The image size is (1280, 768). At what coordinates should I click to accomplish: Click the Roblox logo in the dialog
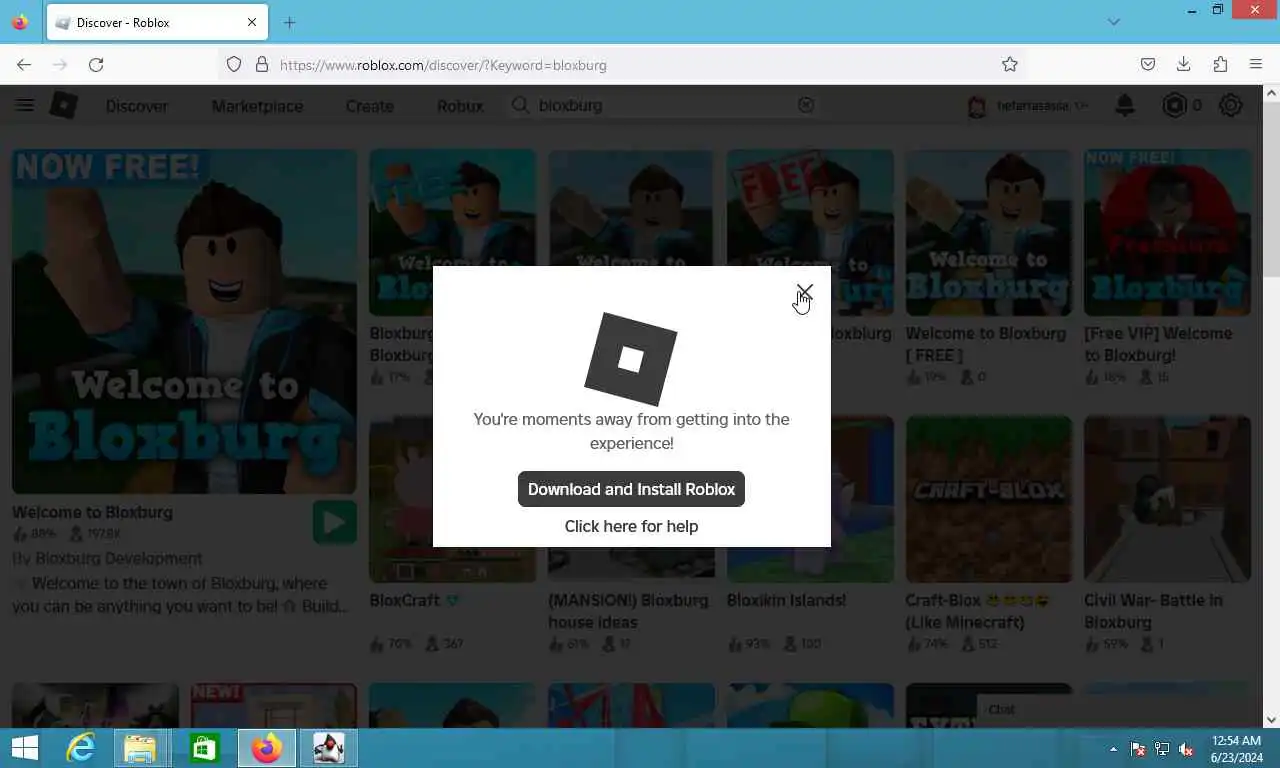(x=631, y=359)
